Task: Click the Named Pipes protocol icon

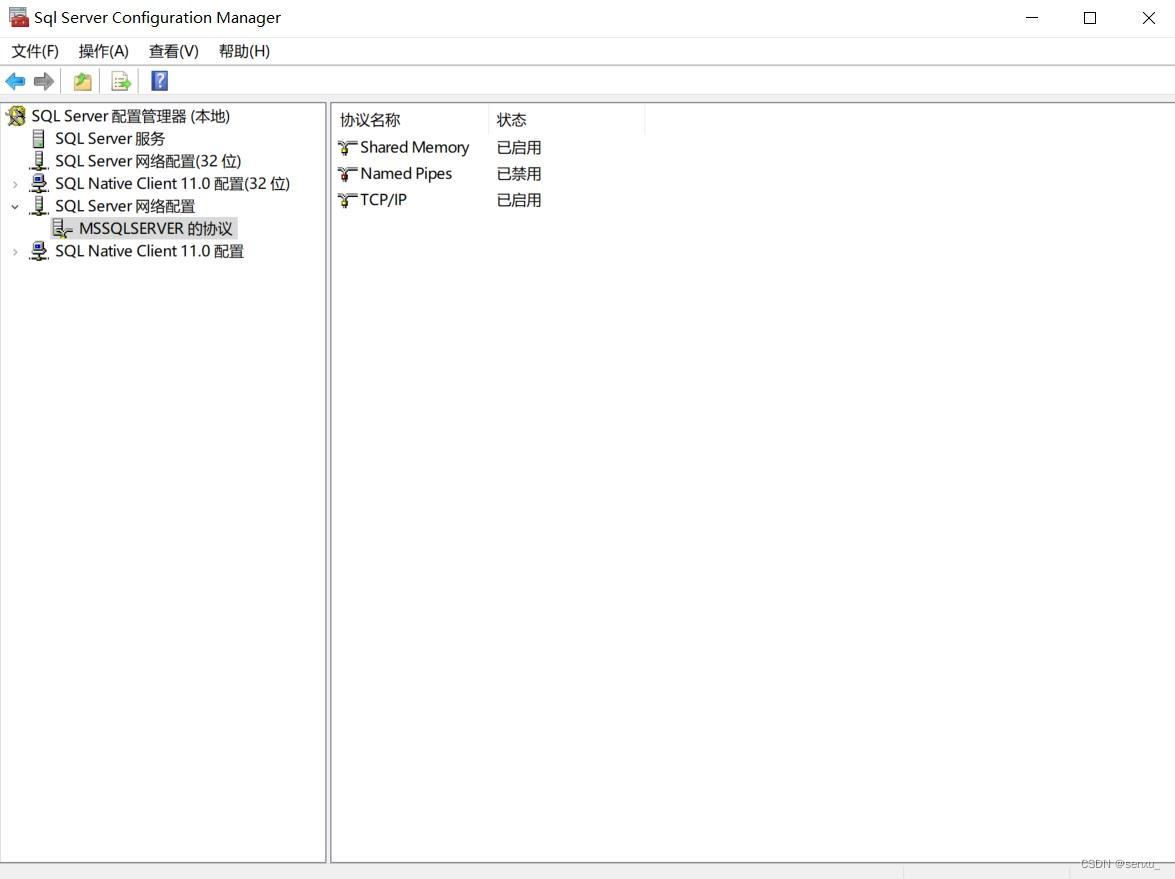Action: pos(347,174)
